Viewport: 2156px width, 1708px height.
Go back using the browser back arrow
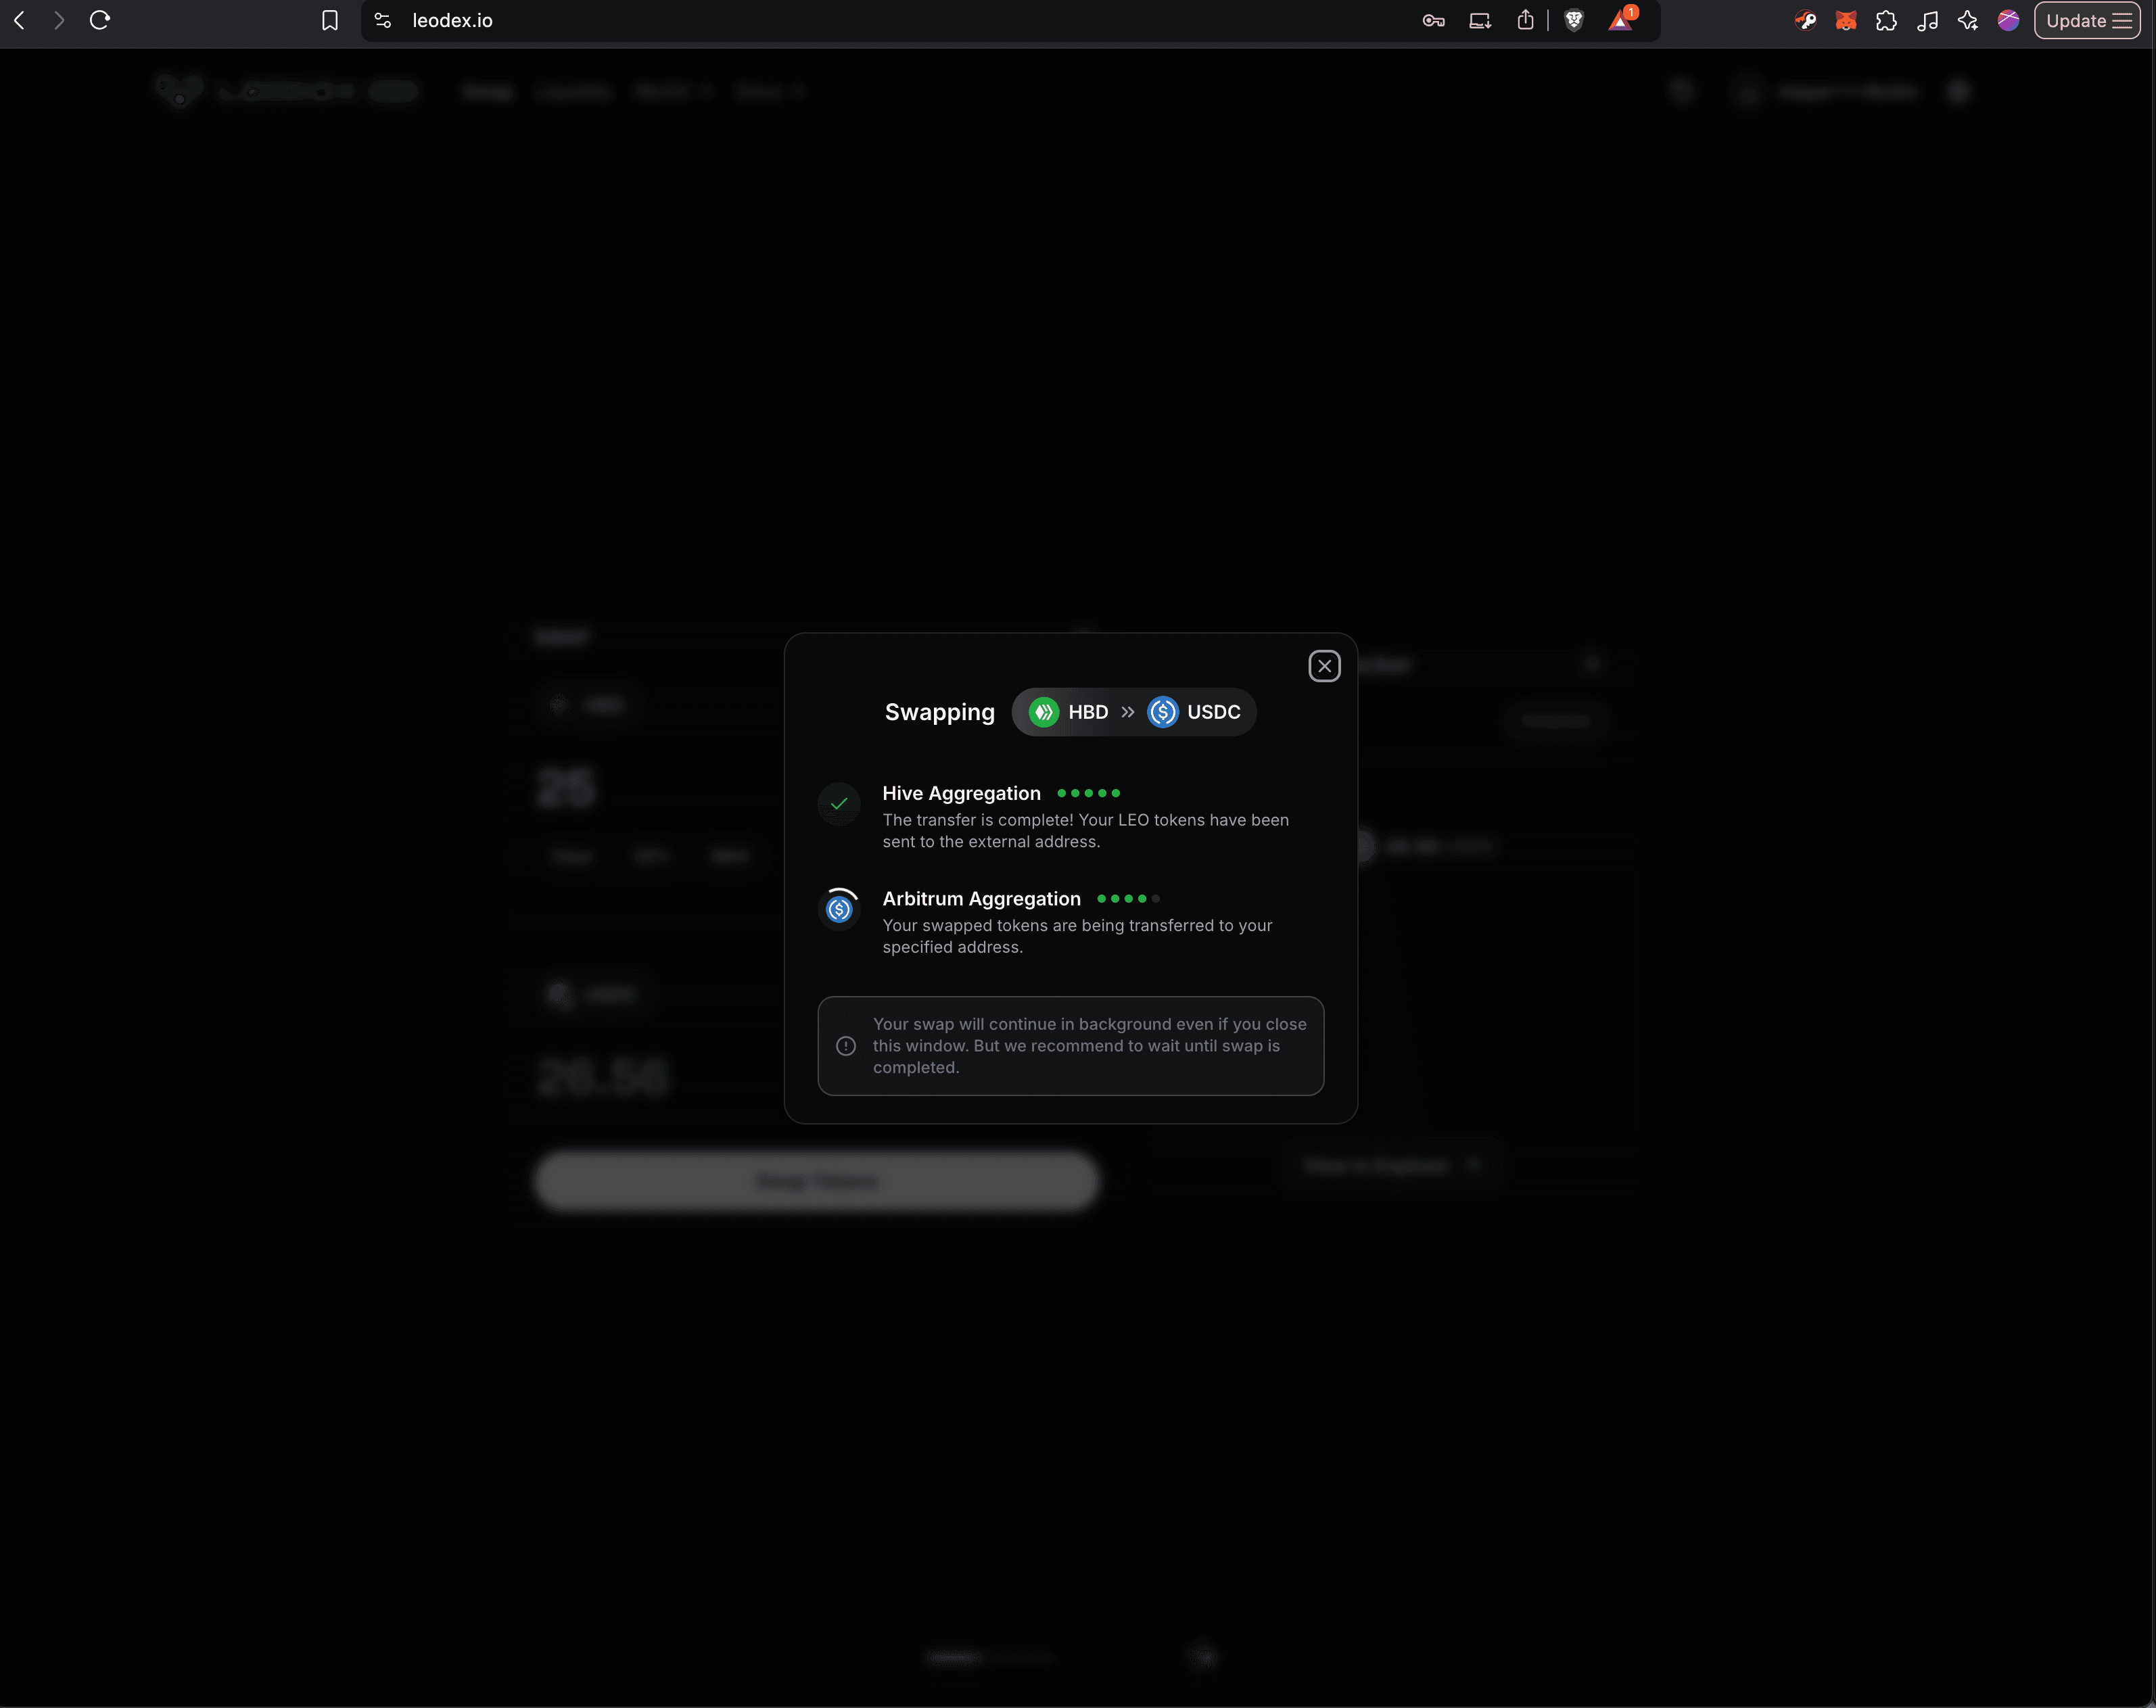pyautogui.click(x=19, y=20)
